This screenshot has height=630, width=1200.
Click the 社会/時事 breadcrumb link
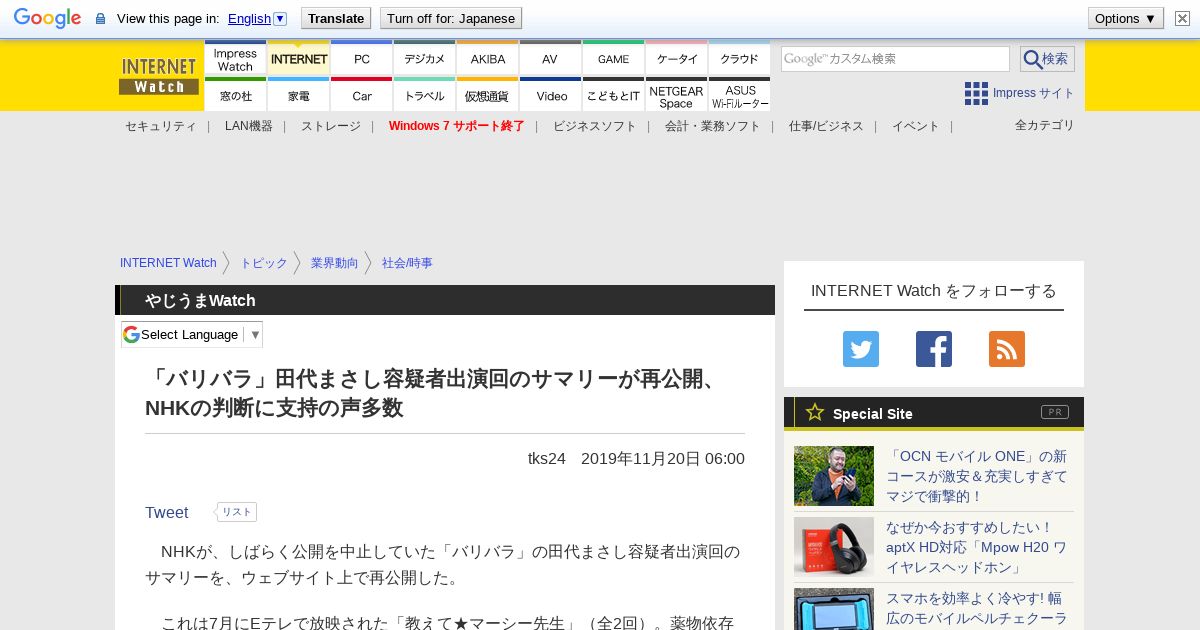(x=407, y=263)
